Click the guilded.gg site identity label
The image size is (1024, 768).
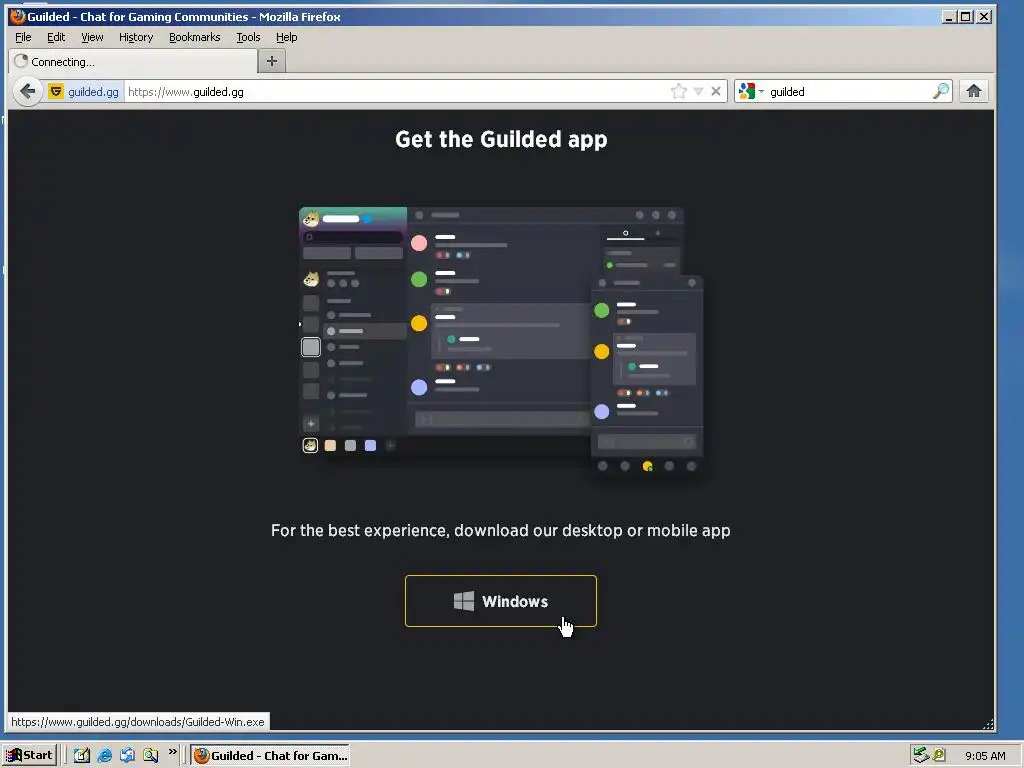click(93, 91)
